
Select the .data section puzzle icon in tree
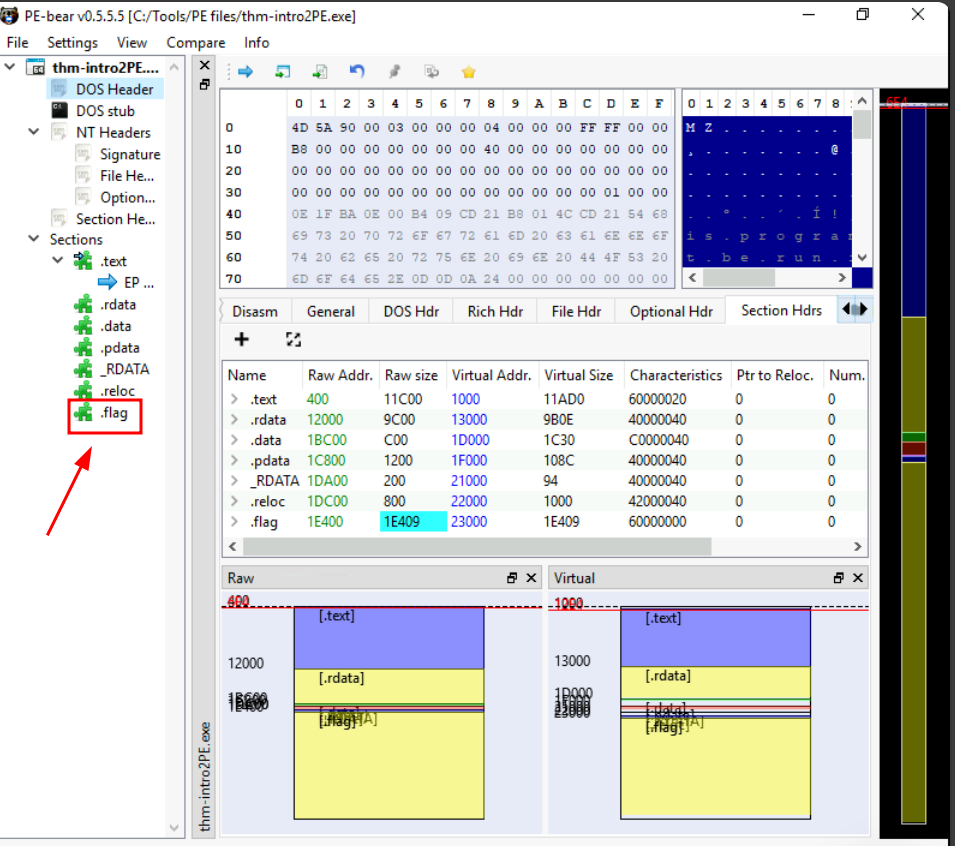tap(83, 326)
